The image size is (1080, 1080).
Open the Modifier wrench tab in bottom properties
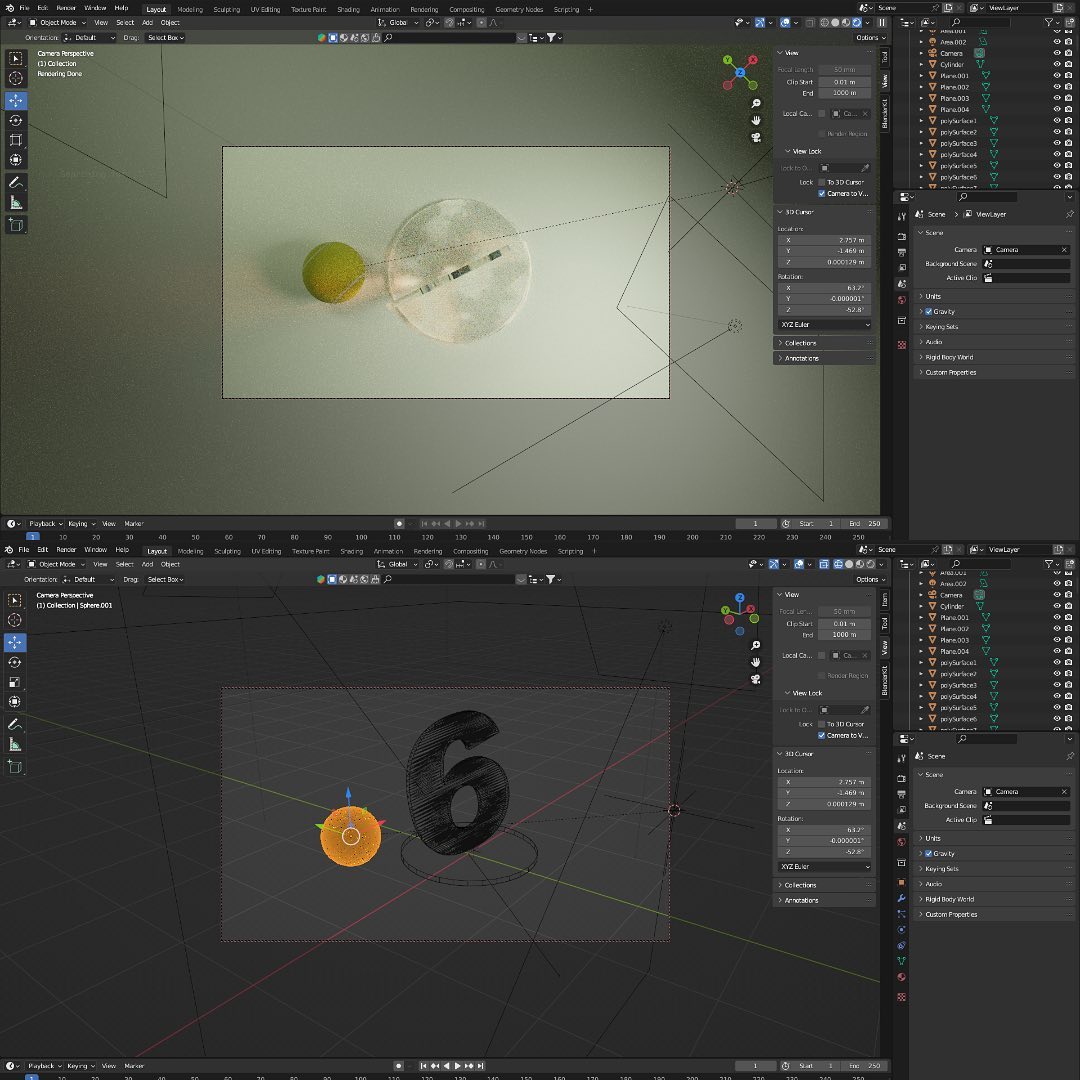coord(902,899)
